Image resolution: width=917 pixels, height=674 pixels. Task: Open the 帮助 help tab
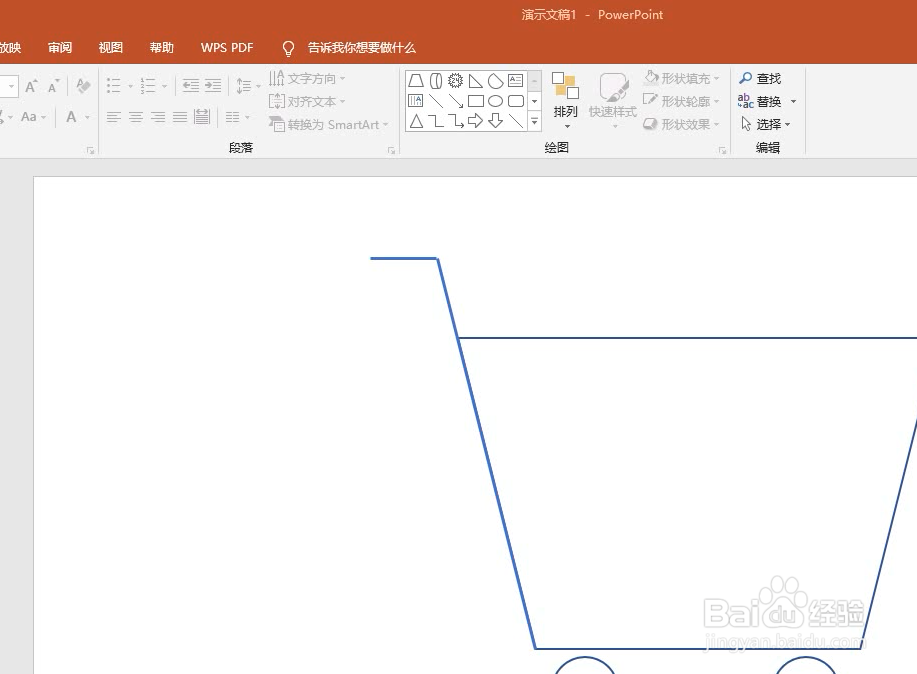point(161,47)
